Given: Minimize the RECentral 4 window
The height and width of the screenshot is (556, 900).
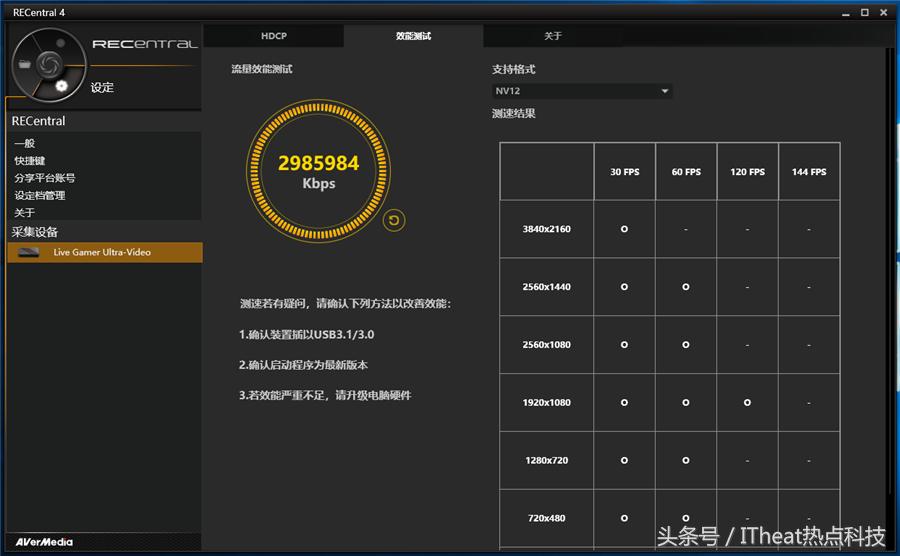Looking at the screenshot, I should (845, 13).
